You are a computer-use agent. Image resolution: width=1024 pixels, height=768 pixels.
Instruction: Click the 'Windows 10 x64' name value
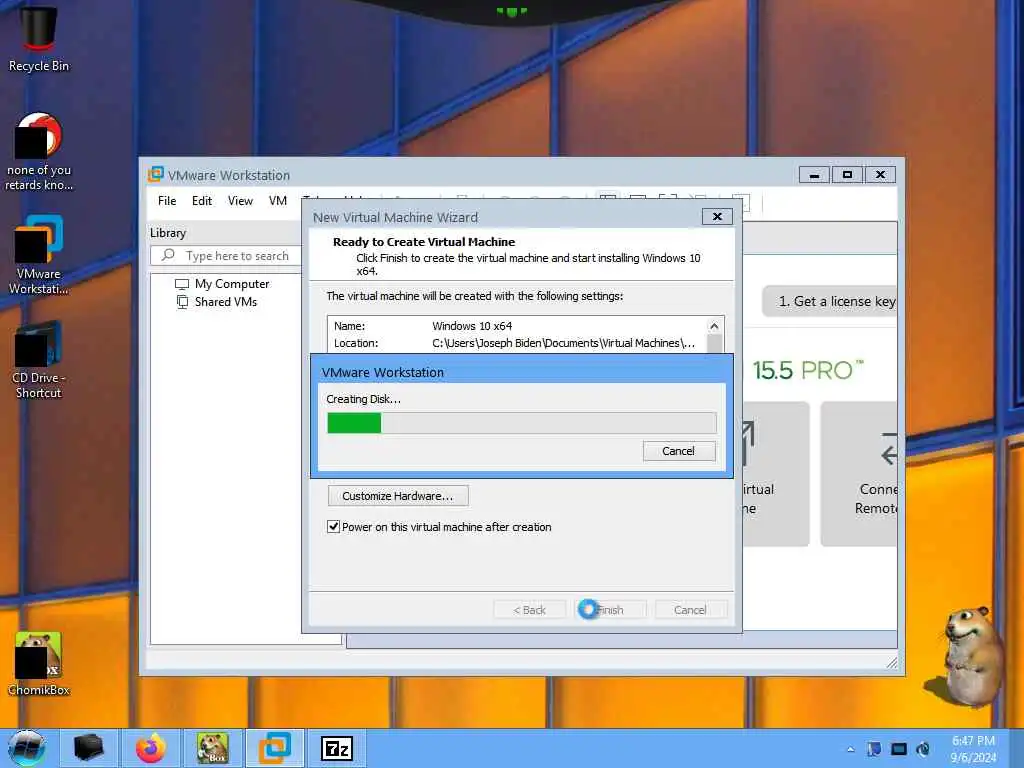(x=472, y=326)
